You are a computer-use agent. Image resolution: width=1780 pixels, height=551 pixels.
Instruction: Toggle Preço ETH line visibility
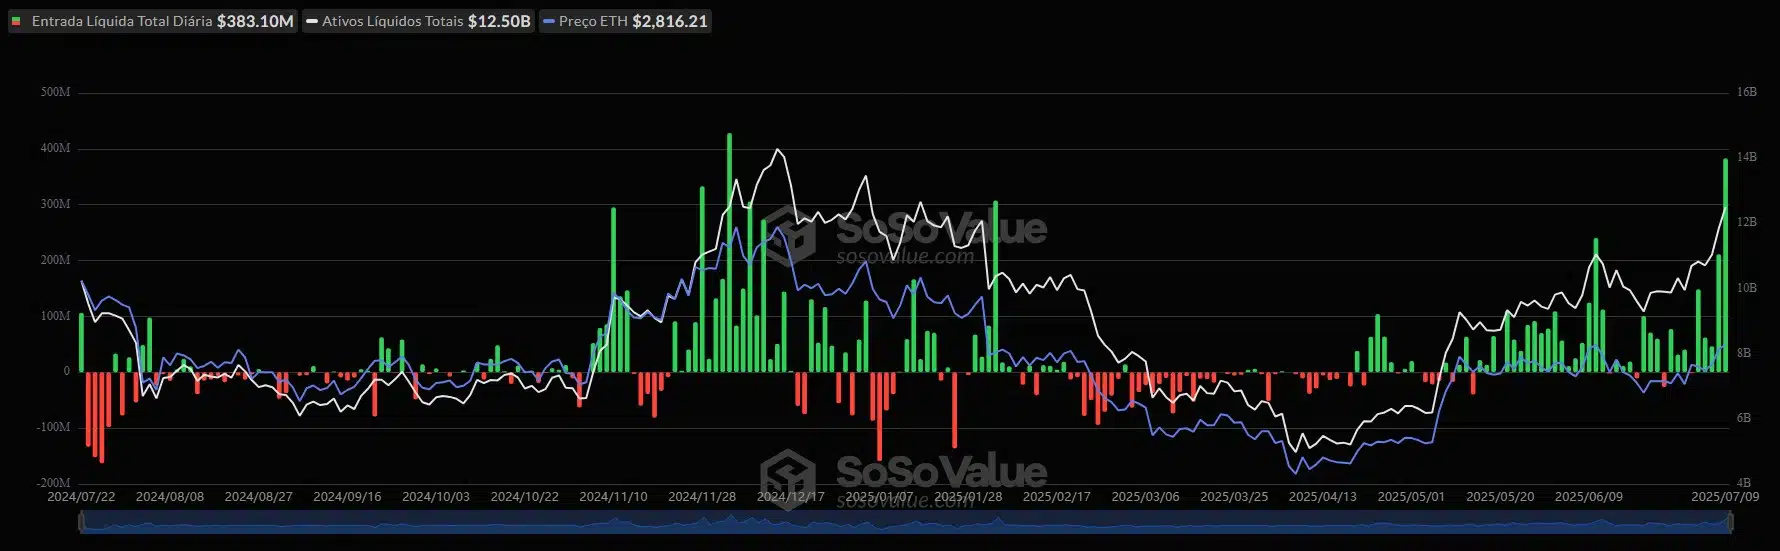pos(626,21)
